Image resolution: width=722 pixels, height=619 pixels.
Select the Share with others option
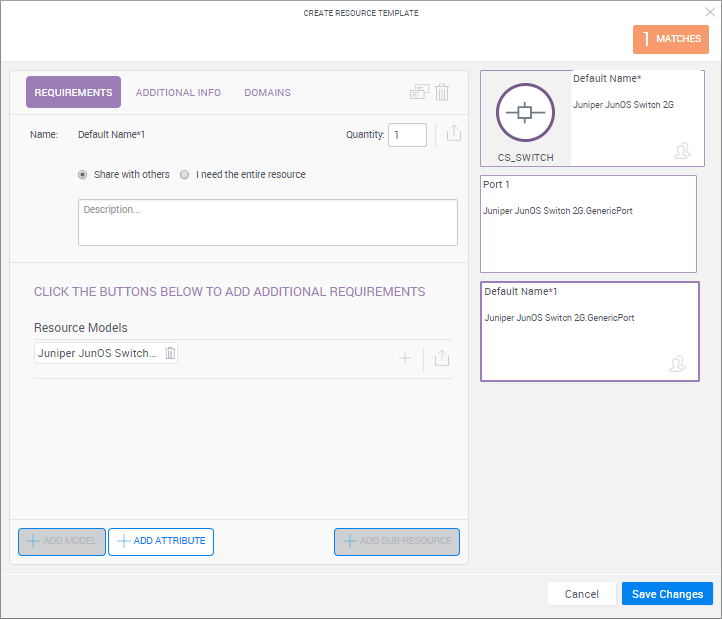tap(83, 174)
